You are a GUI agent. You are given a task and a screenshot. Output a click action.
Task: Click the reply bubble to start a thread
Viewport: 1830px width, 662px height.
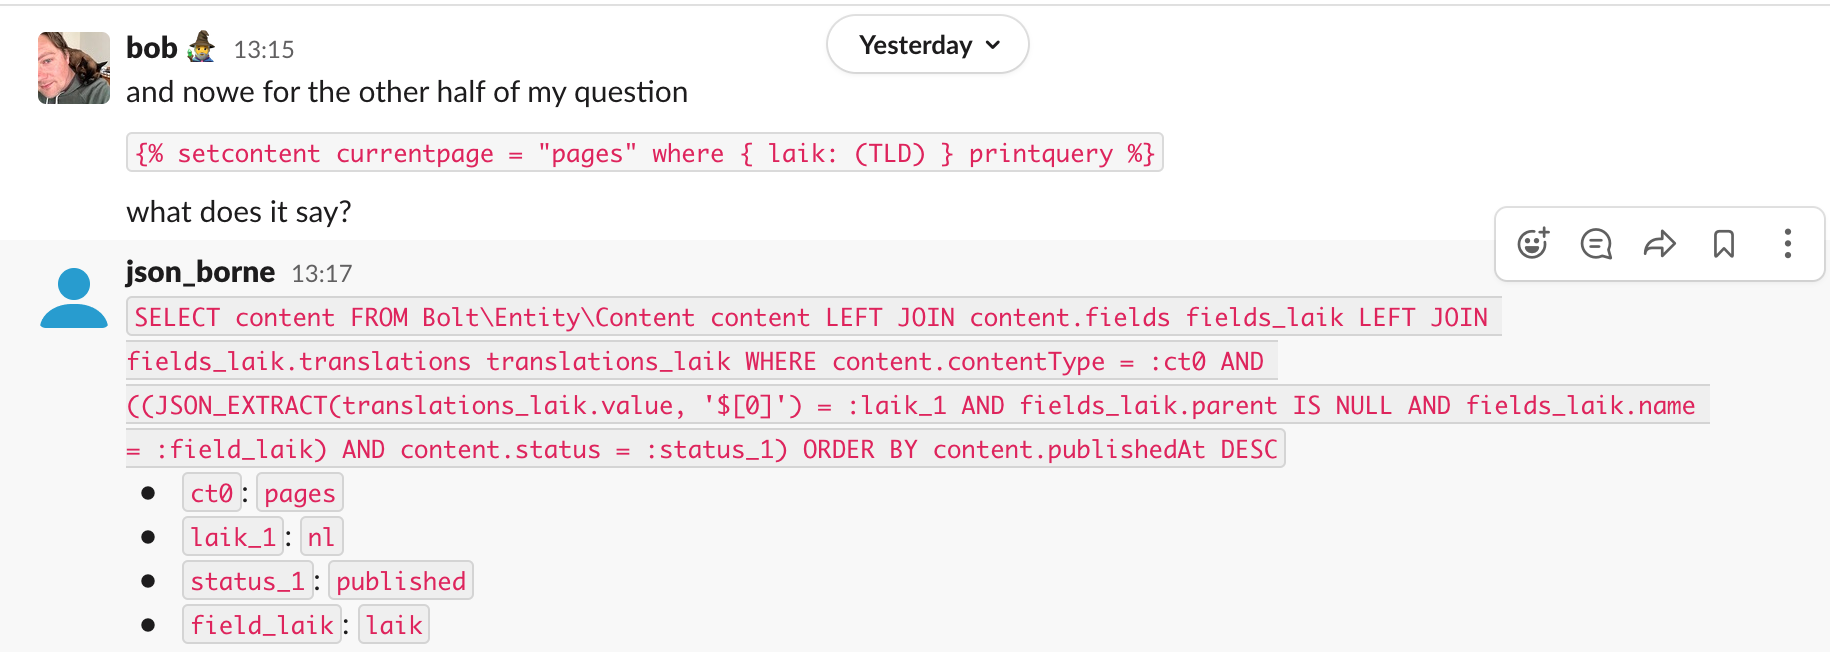point(1596,243)
